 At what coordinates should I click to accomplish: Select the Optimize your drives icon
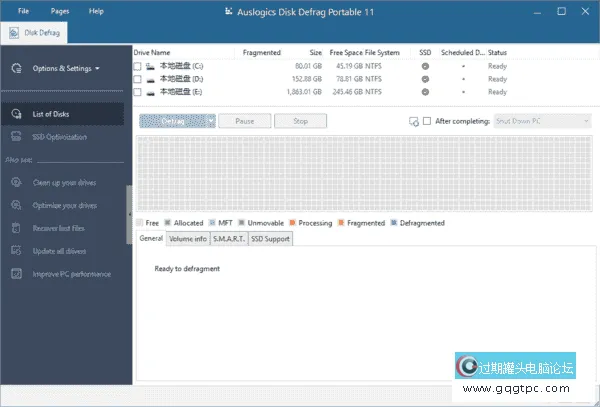click(16, 205)
